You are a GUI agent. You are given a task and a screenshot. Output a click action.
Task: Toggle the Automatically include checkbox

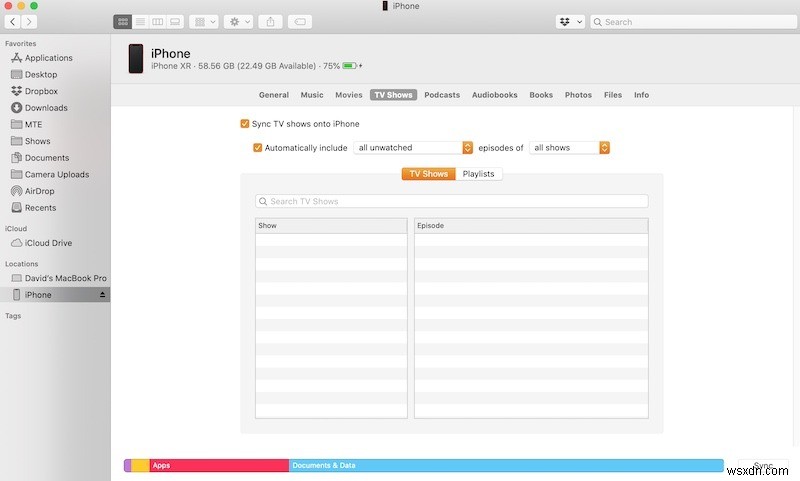[x=258, y=148]
